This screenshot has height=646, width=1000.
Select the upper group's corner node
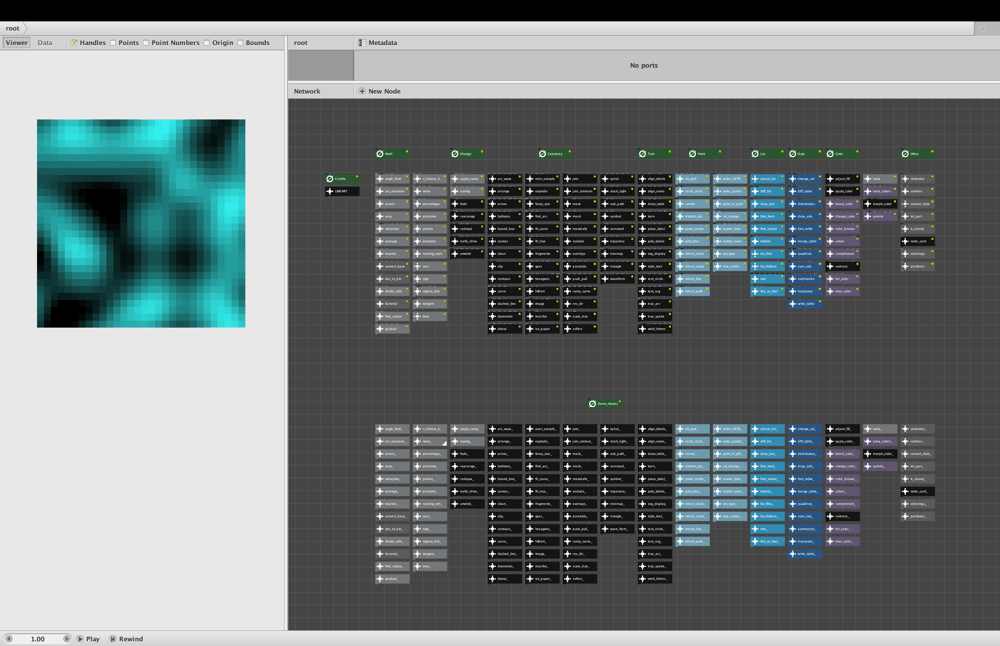pos(693,203)
